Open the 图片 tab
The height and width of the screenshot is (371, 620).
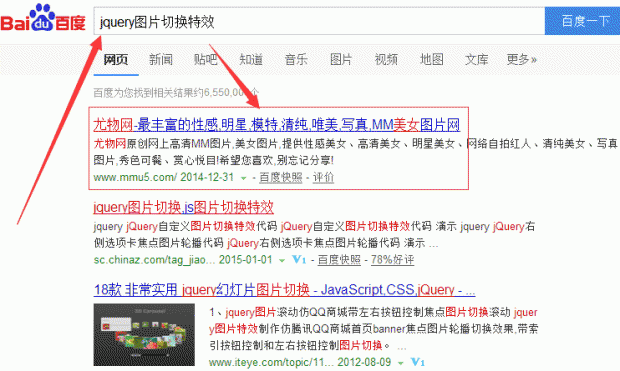(341, 60)
